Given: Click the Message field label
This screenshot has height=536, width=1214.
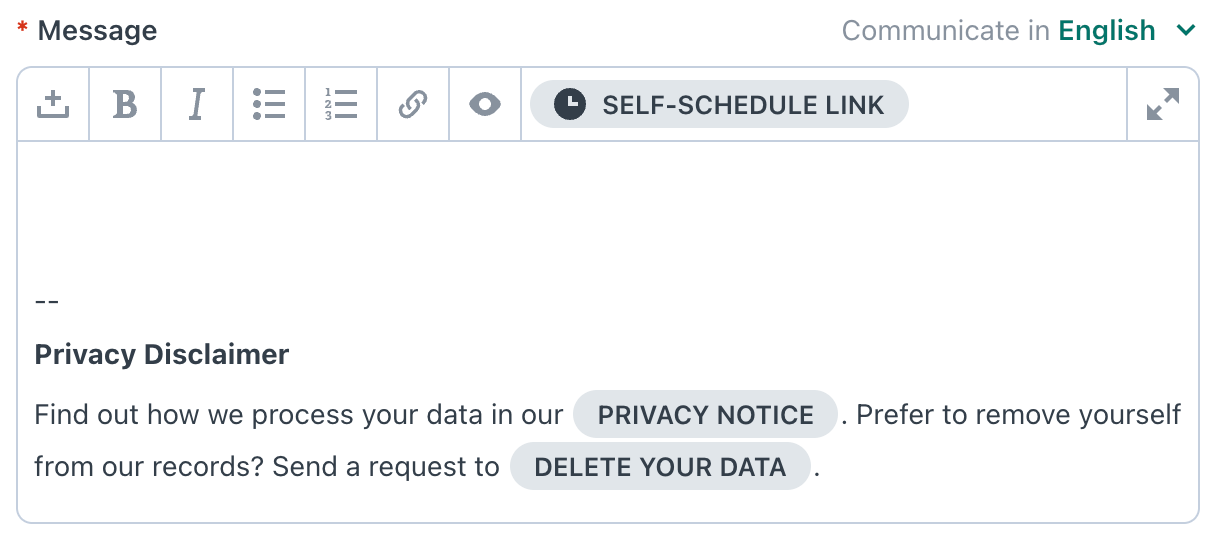Looking at the screenshot, I should (97, 31).
